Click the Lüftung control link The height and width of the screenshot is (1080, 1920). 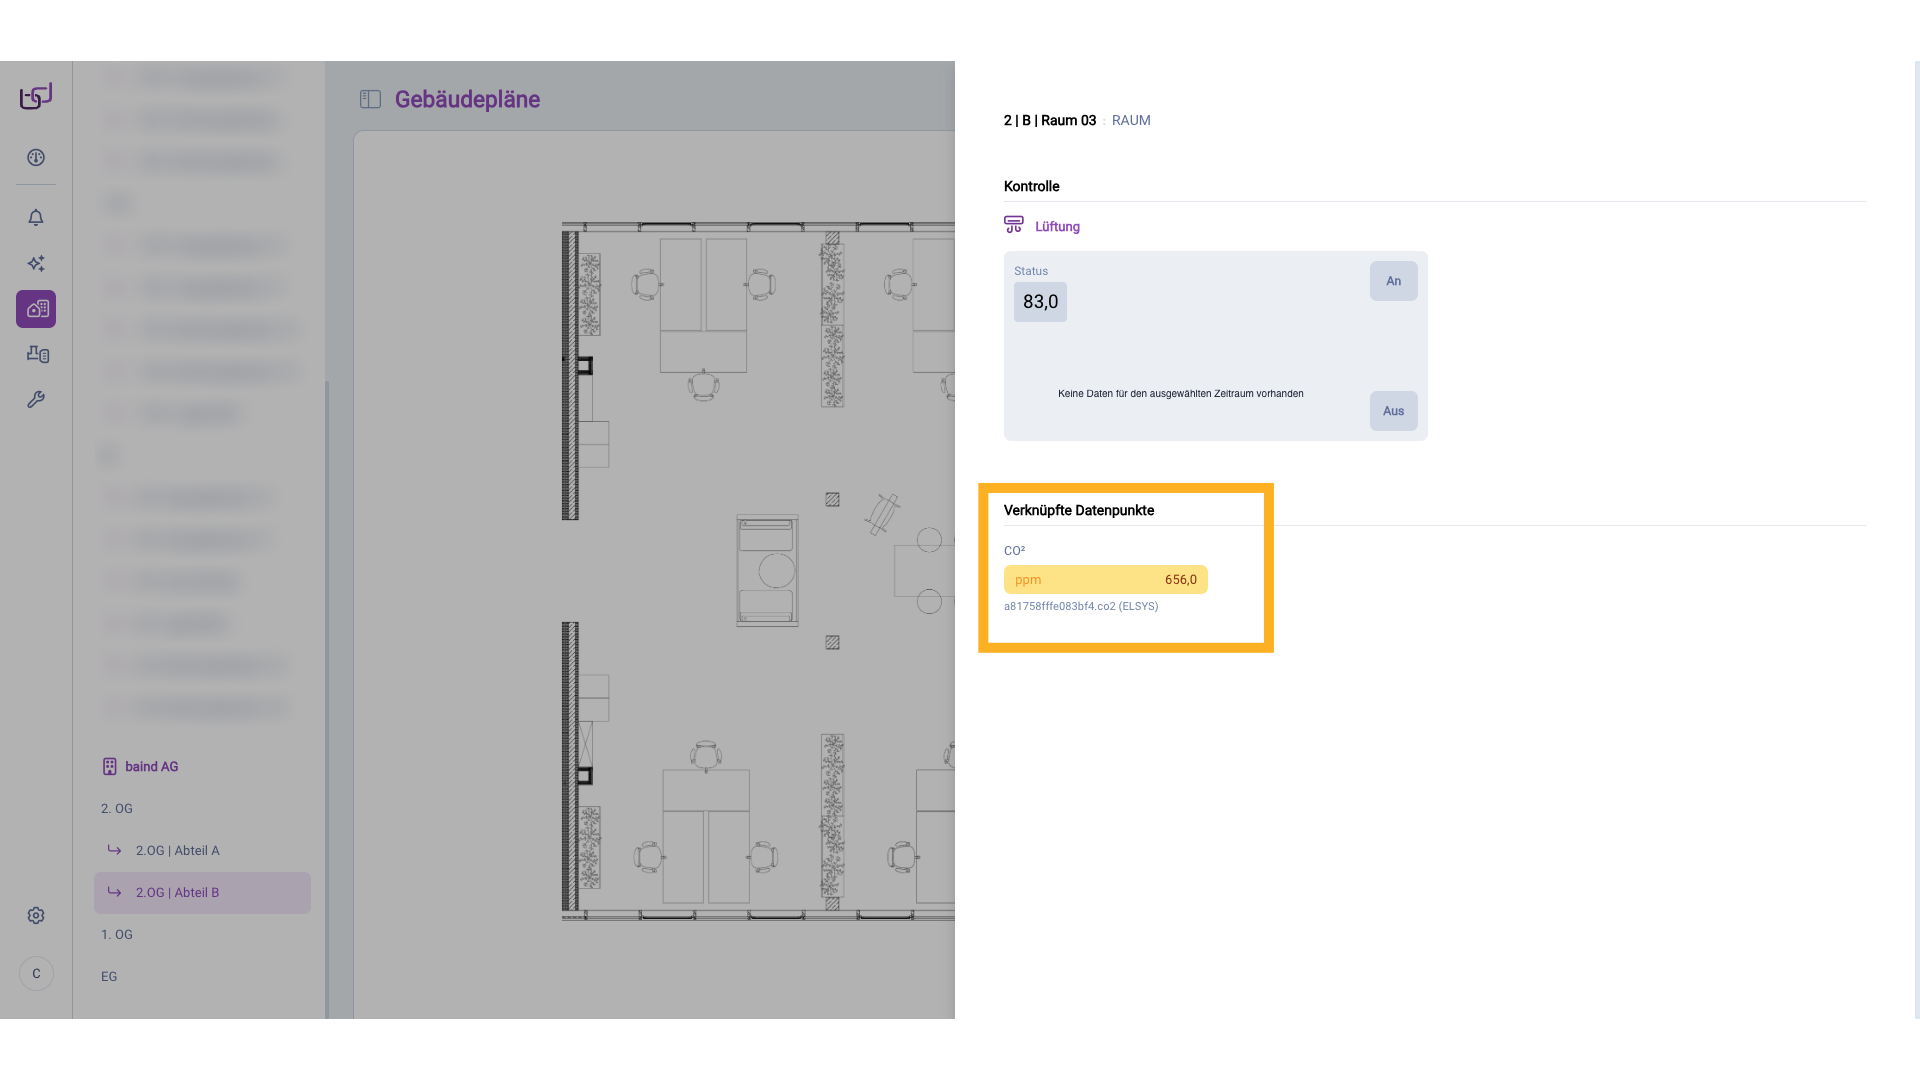[1056, 227]
